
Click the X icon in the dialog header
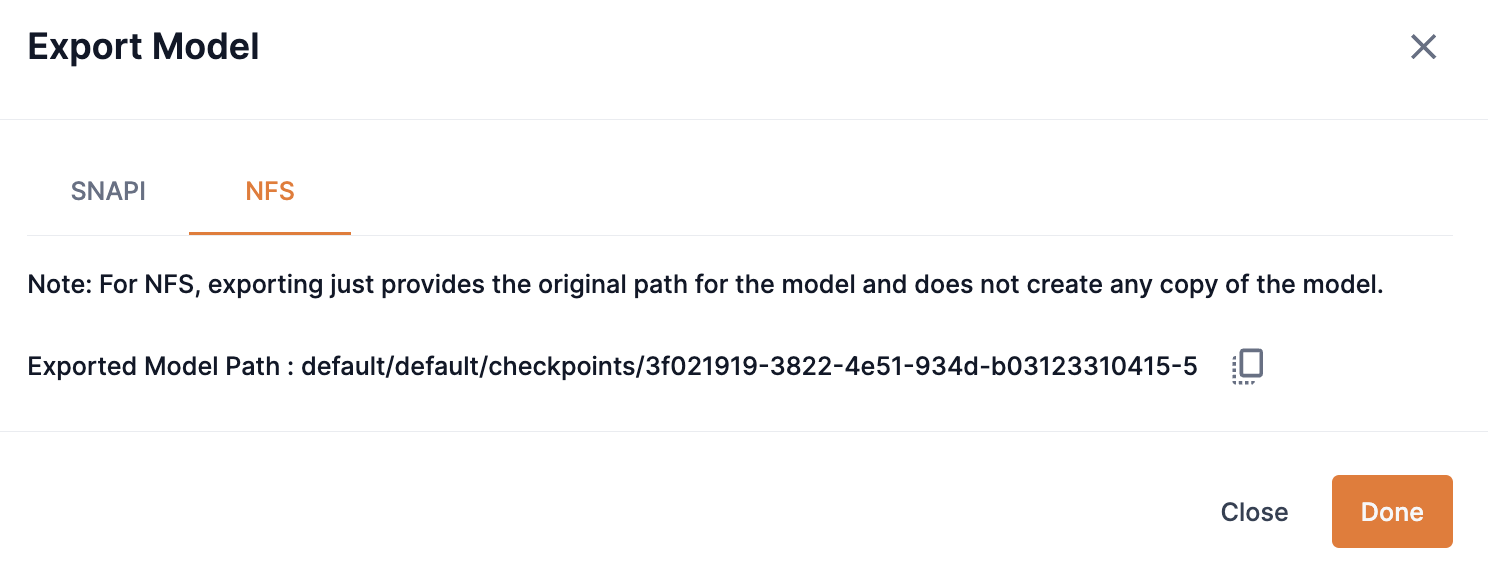[1423, 47]
